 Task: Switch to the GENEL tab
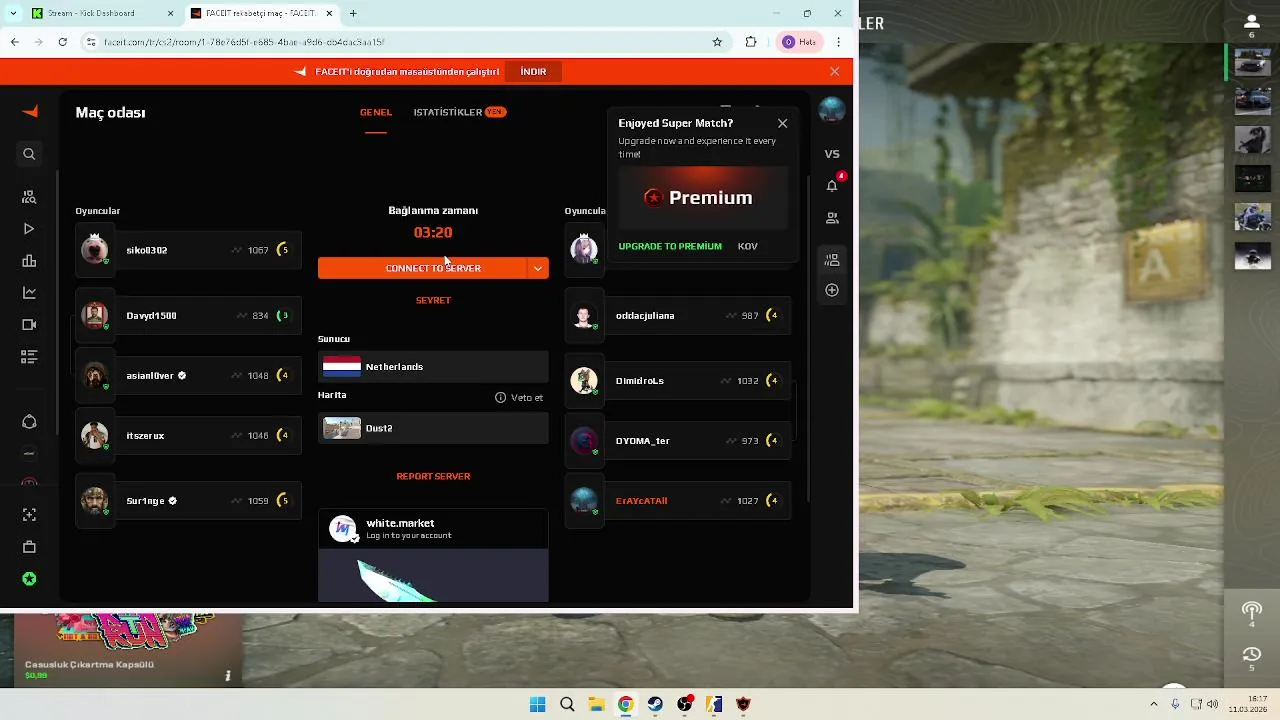pos(376,112)
